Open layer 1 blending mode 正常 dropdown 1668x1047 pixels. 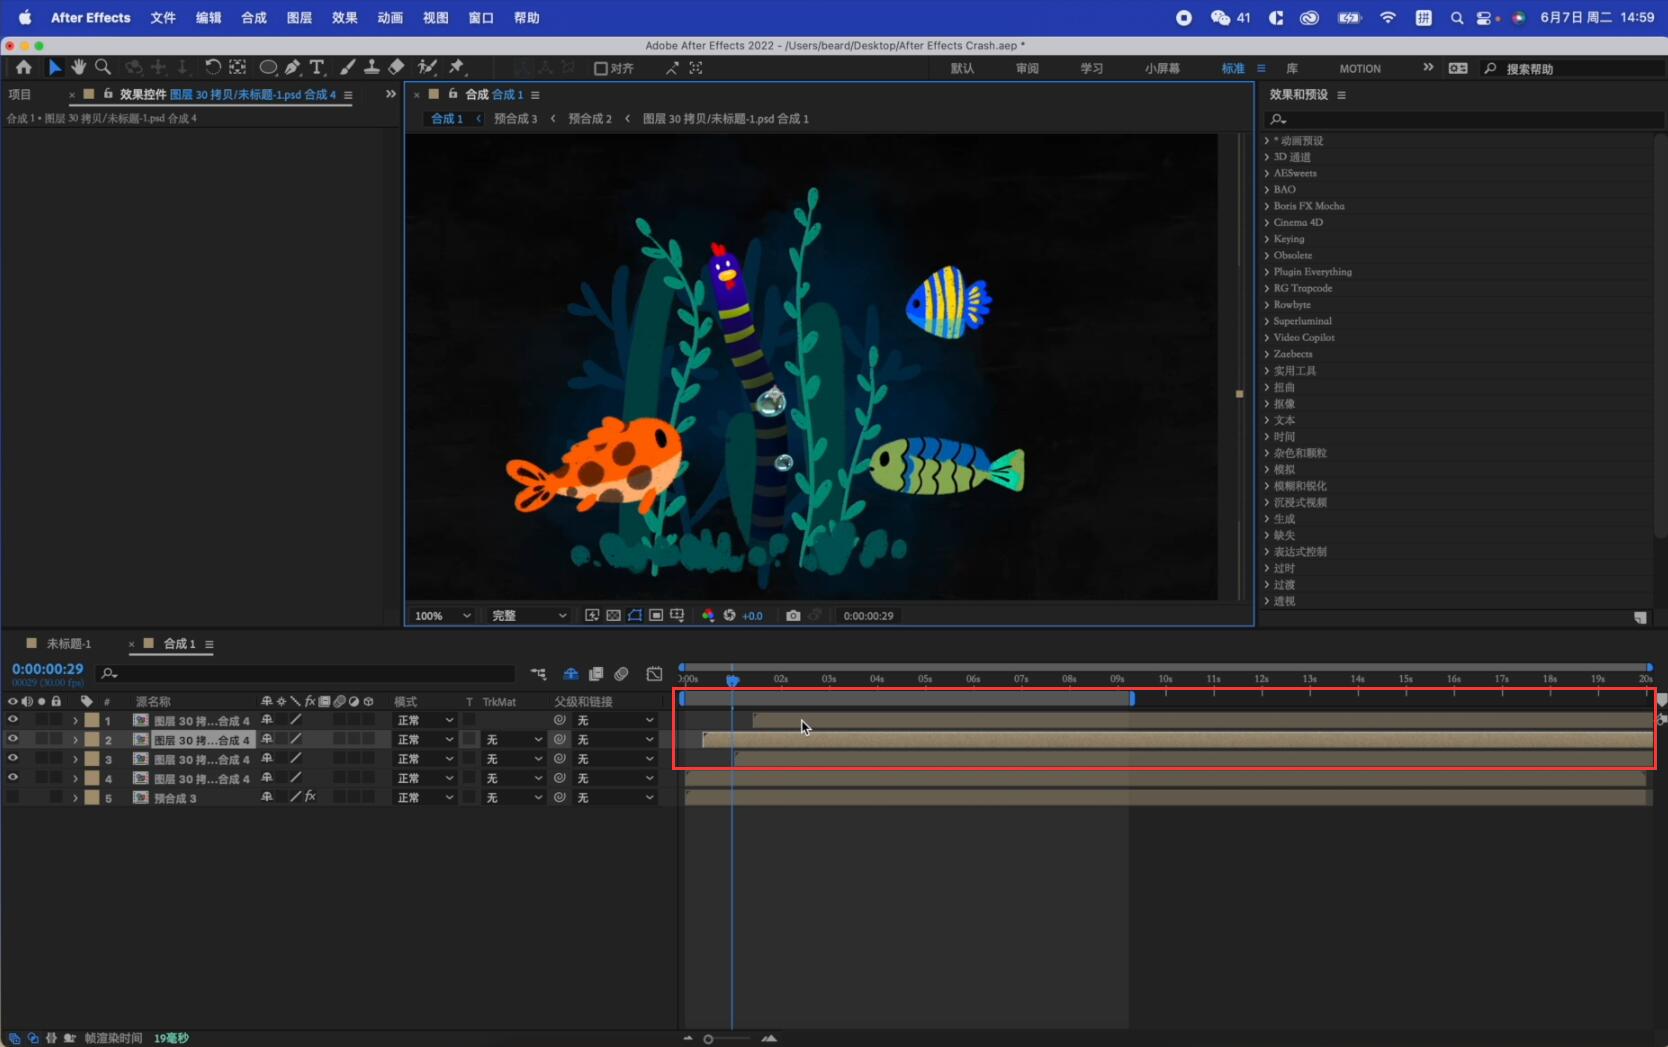coord(425,720)
